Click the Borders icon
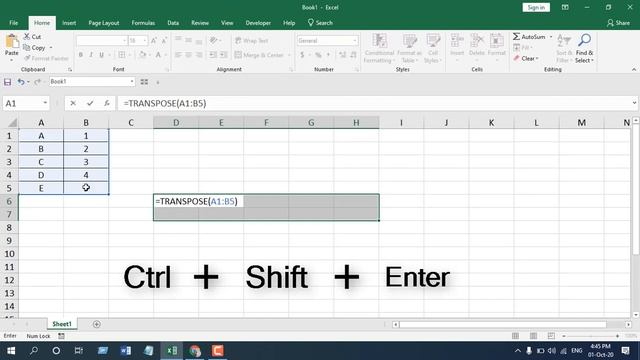 [x=122, y=55]
